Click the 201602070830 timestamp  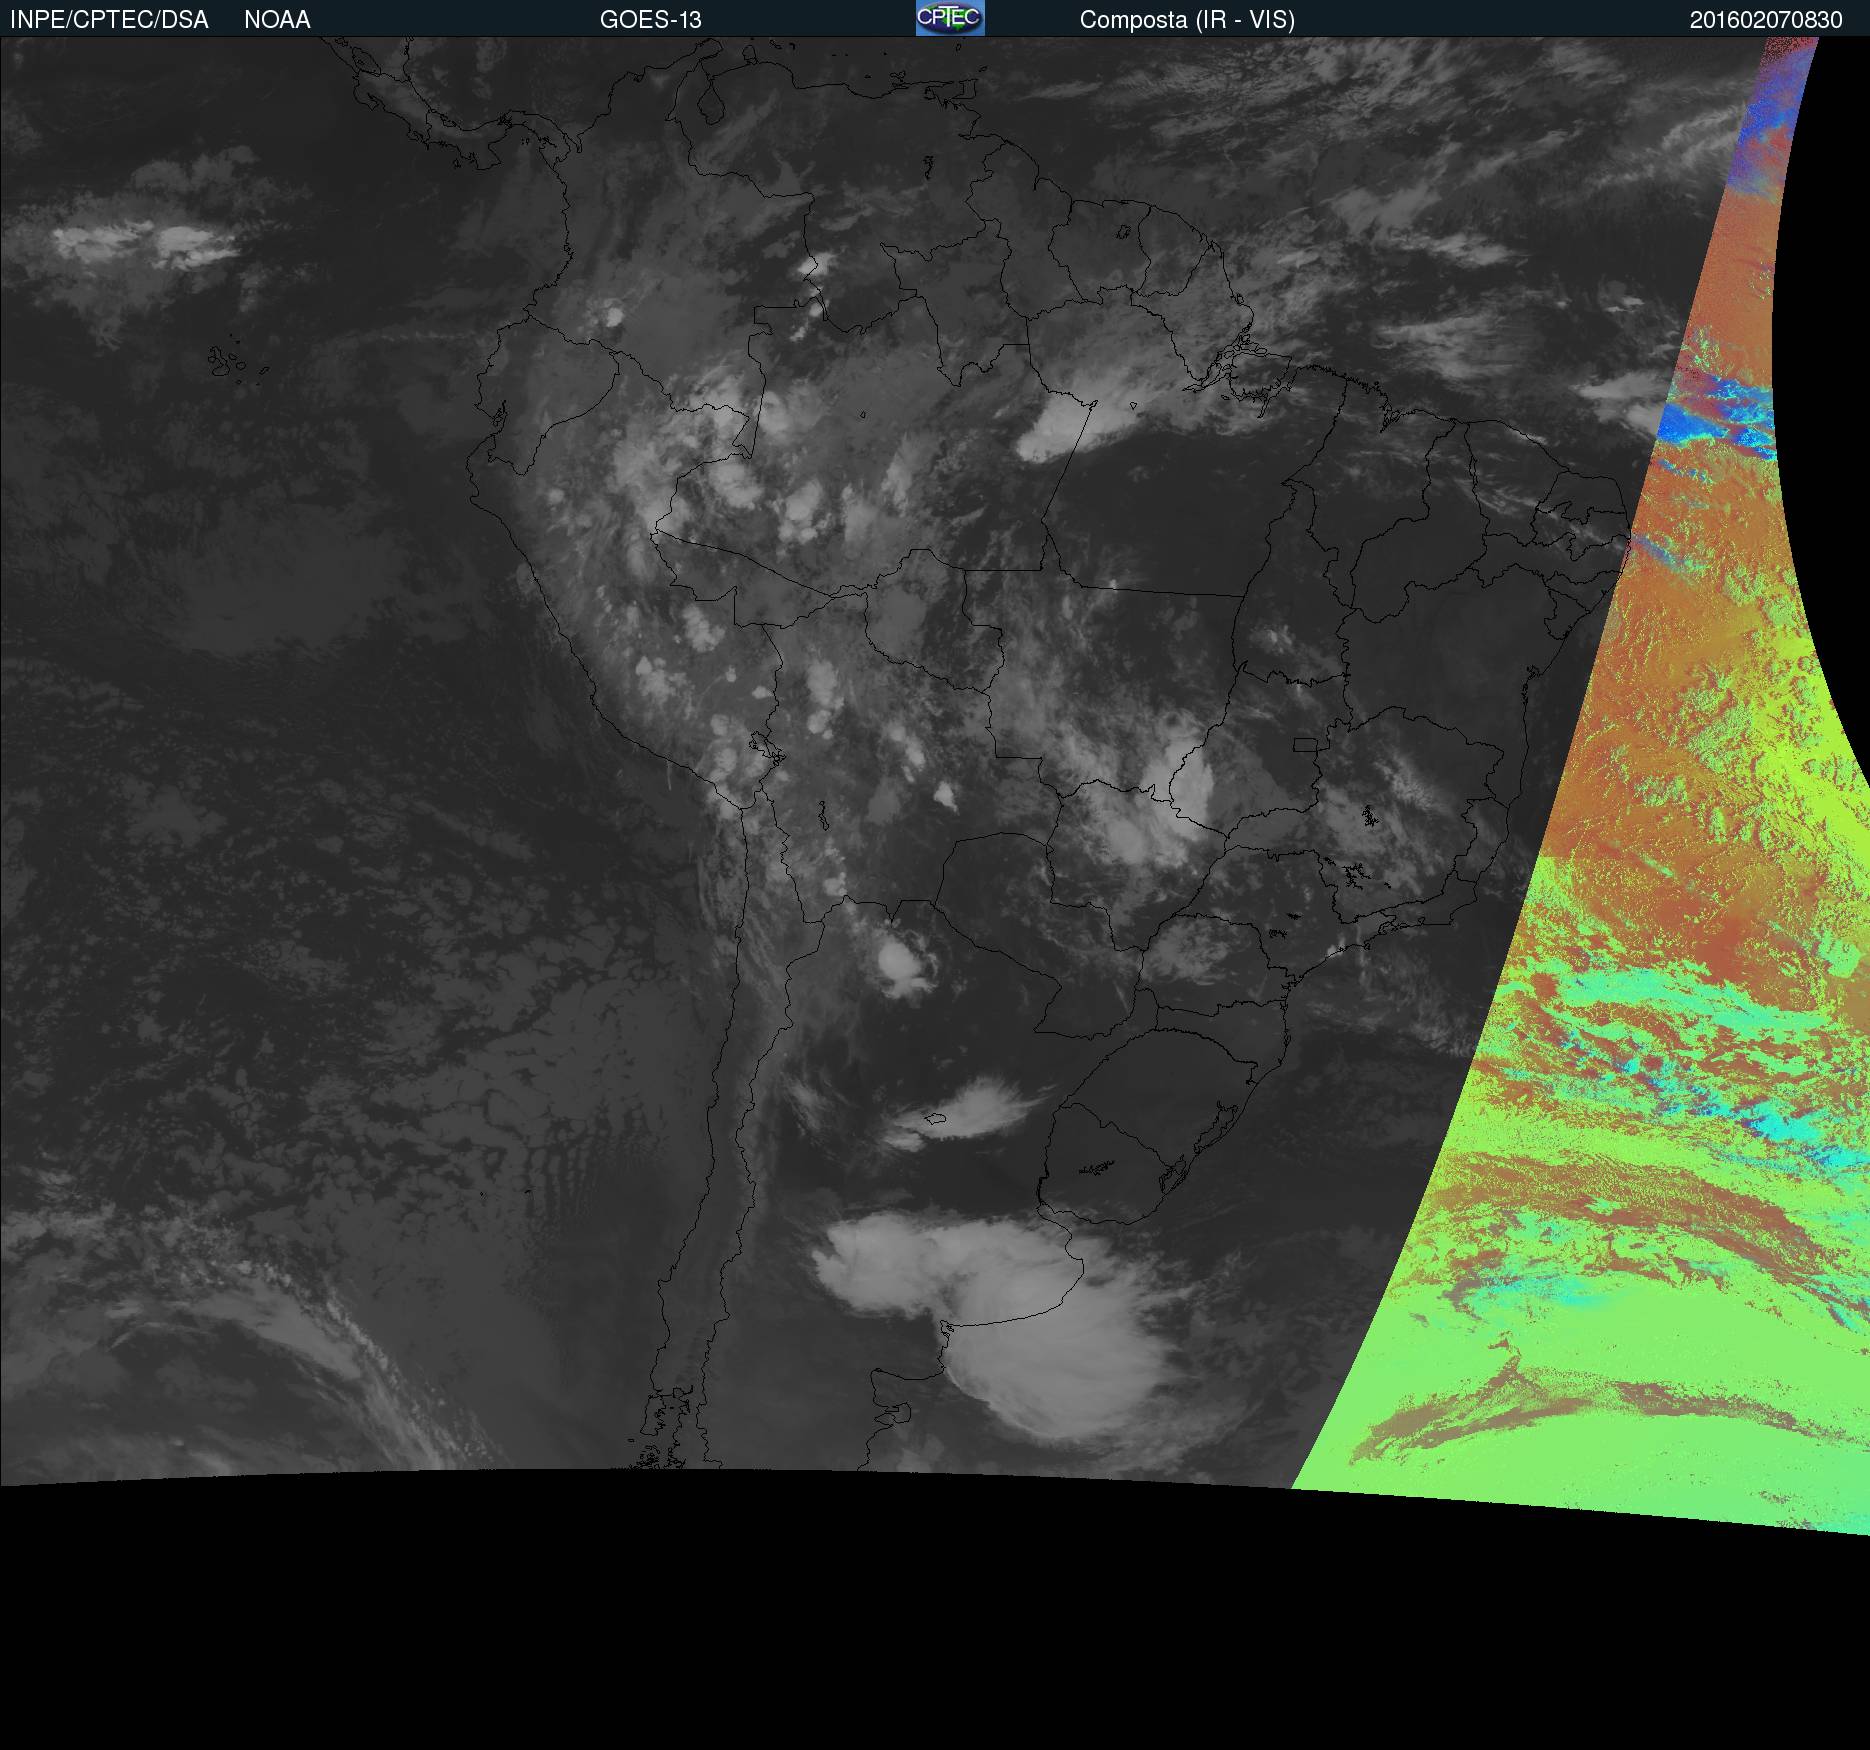1766,20
